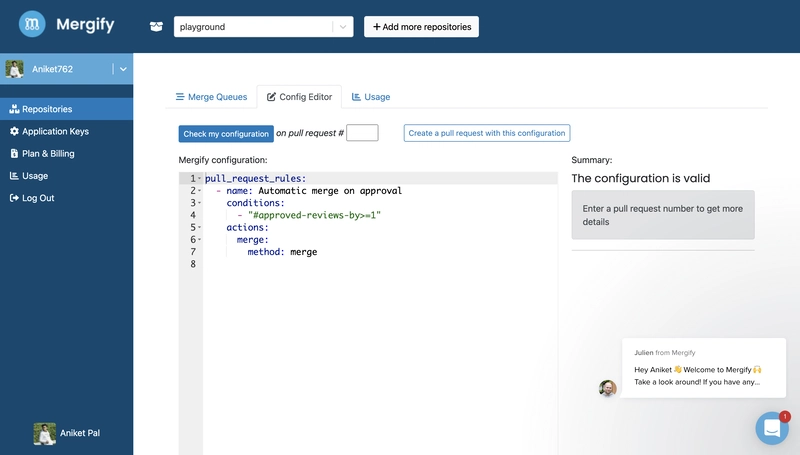
Task: Collapse the merge fold arrow on line 6
Action: click(x=199, y=240)
